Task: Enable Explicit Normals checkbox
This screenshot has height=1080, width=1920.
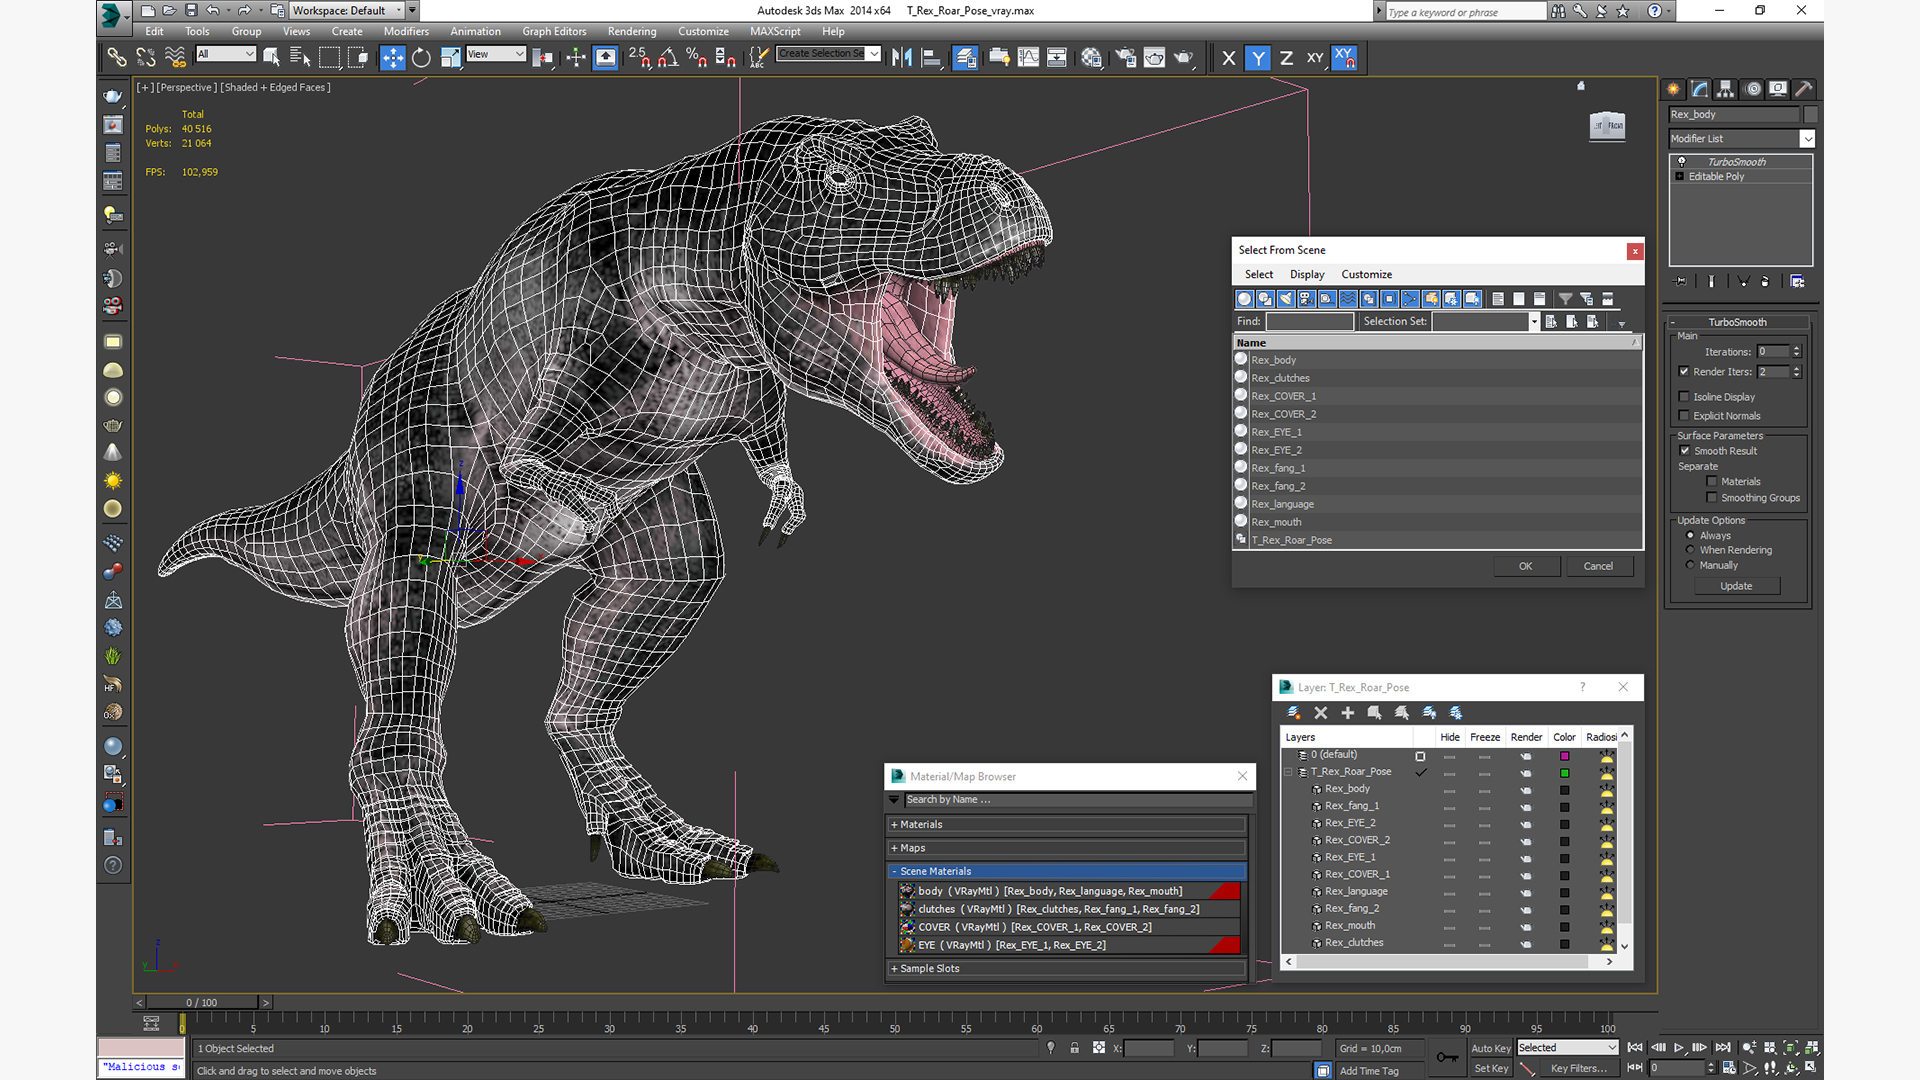Action: (1684, 416)
